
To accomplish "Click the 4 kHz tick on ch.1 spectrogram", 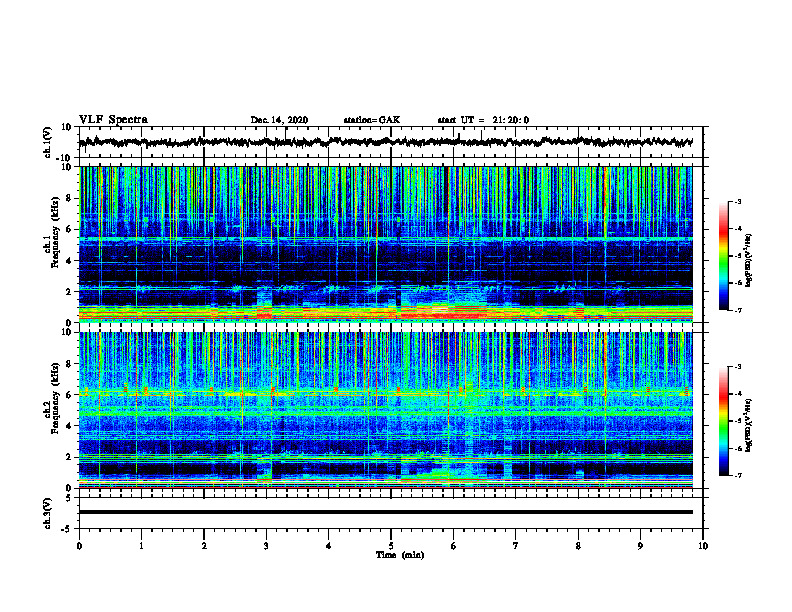I will [69, 261].
